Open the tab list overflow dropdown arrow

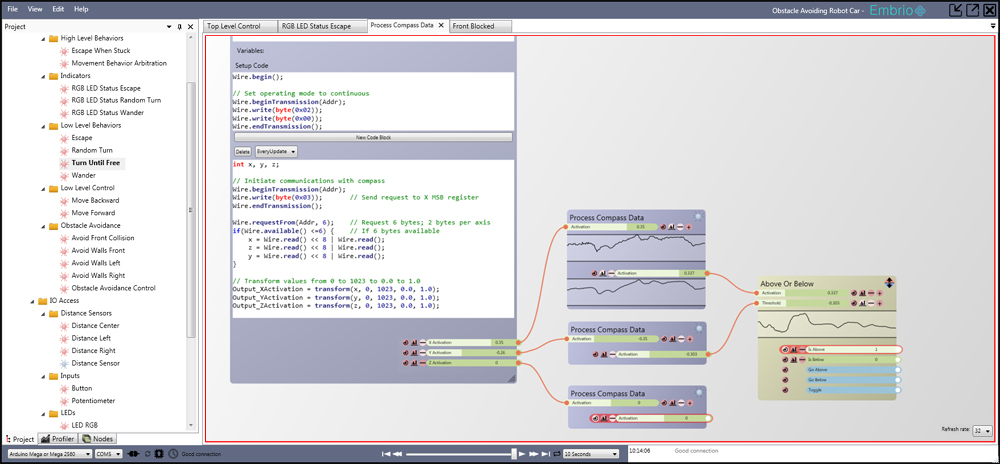click(x=993, y=26)
